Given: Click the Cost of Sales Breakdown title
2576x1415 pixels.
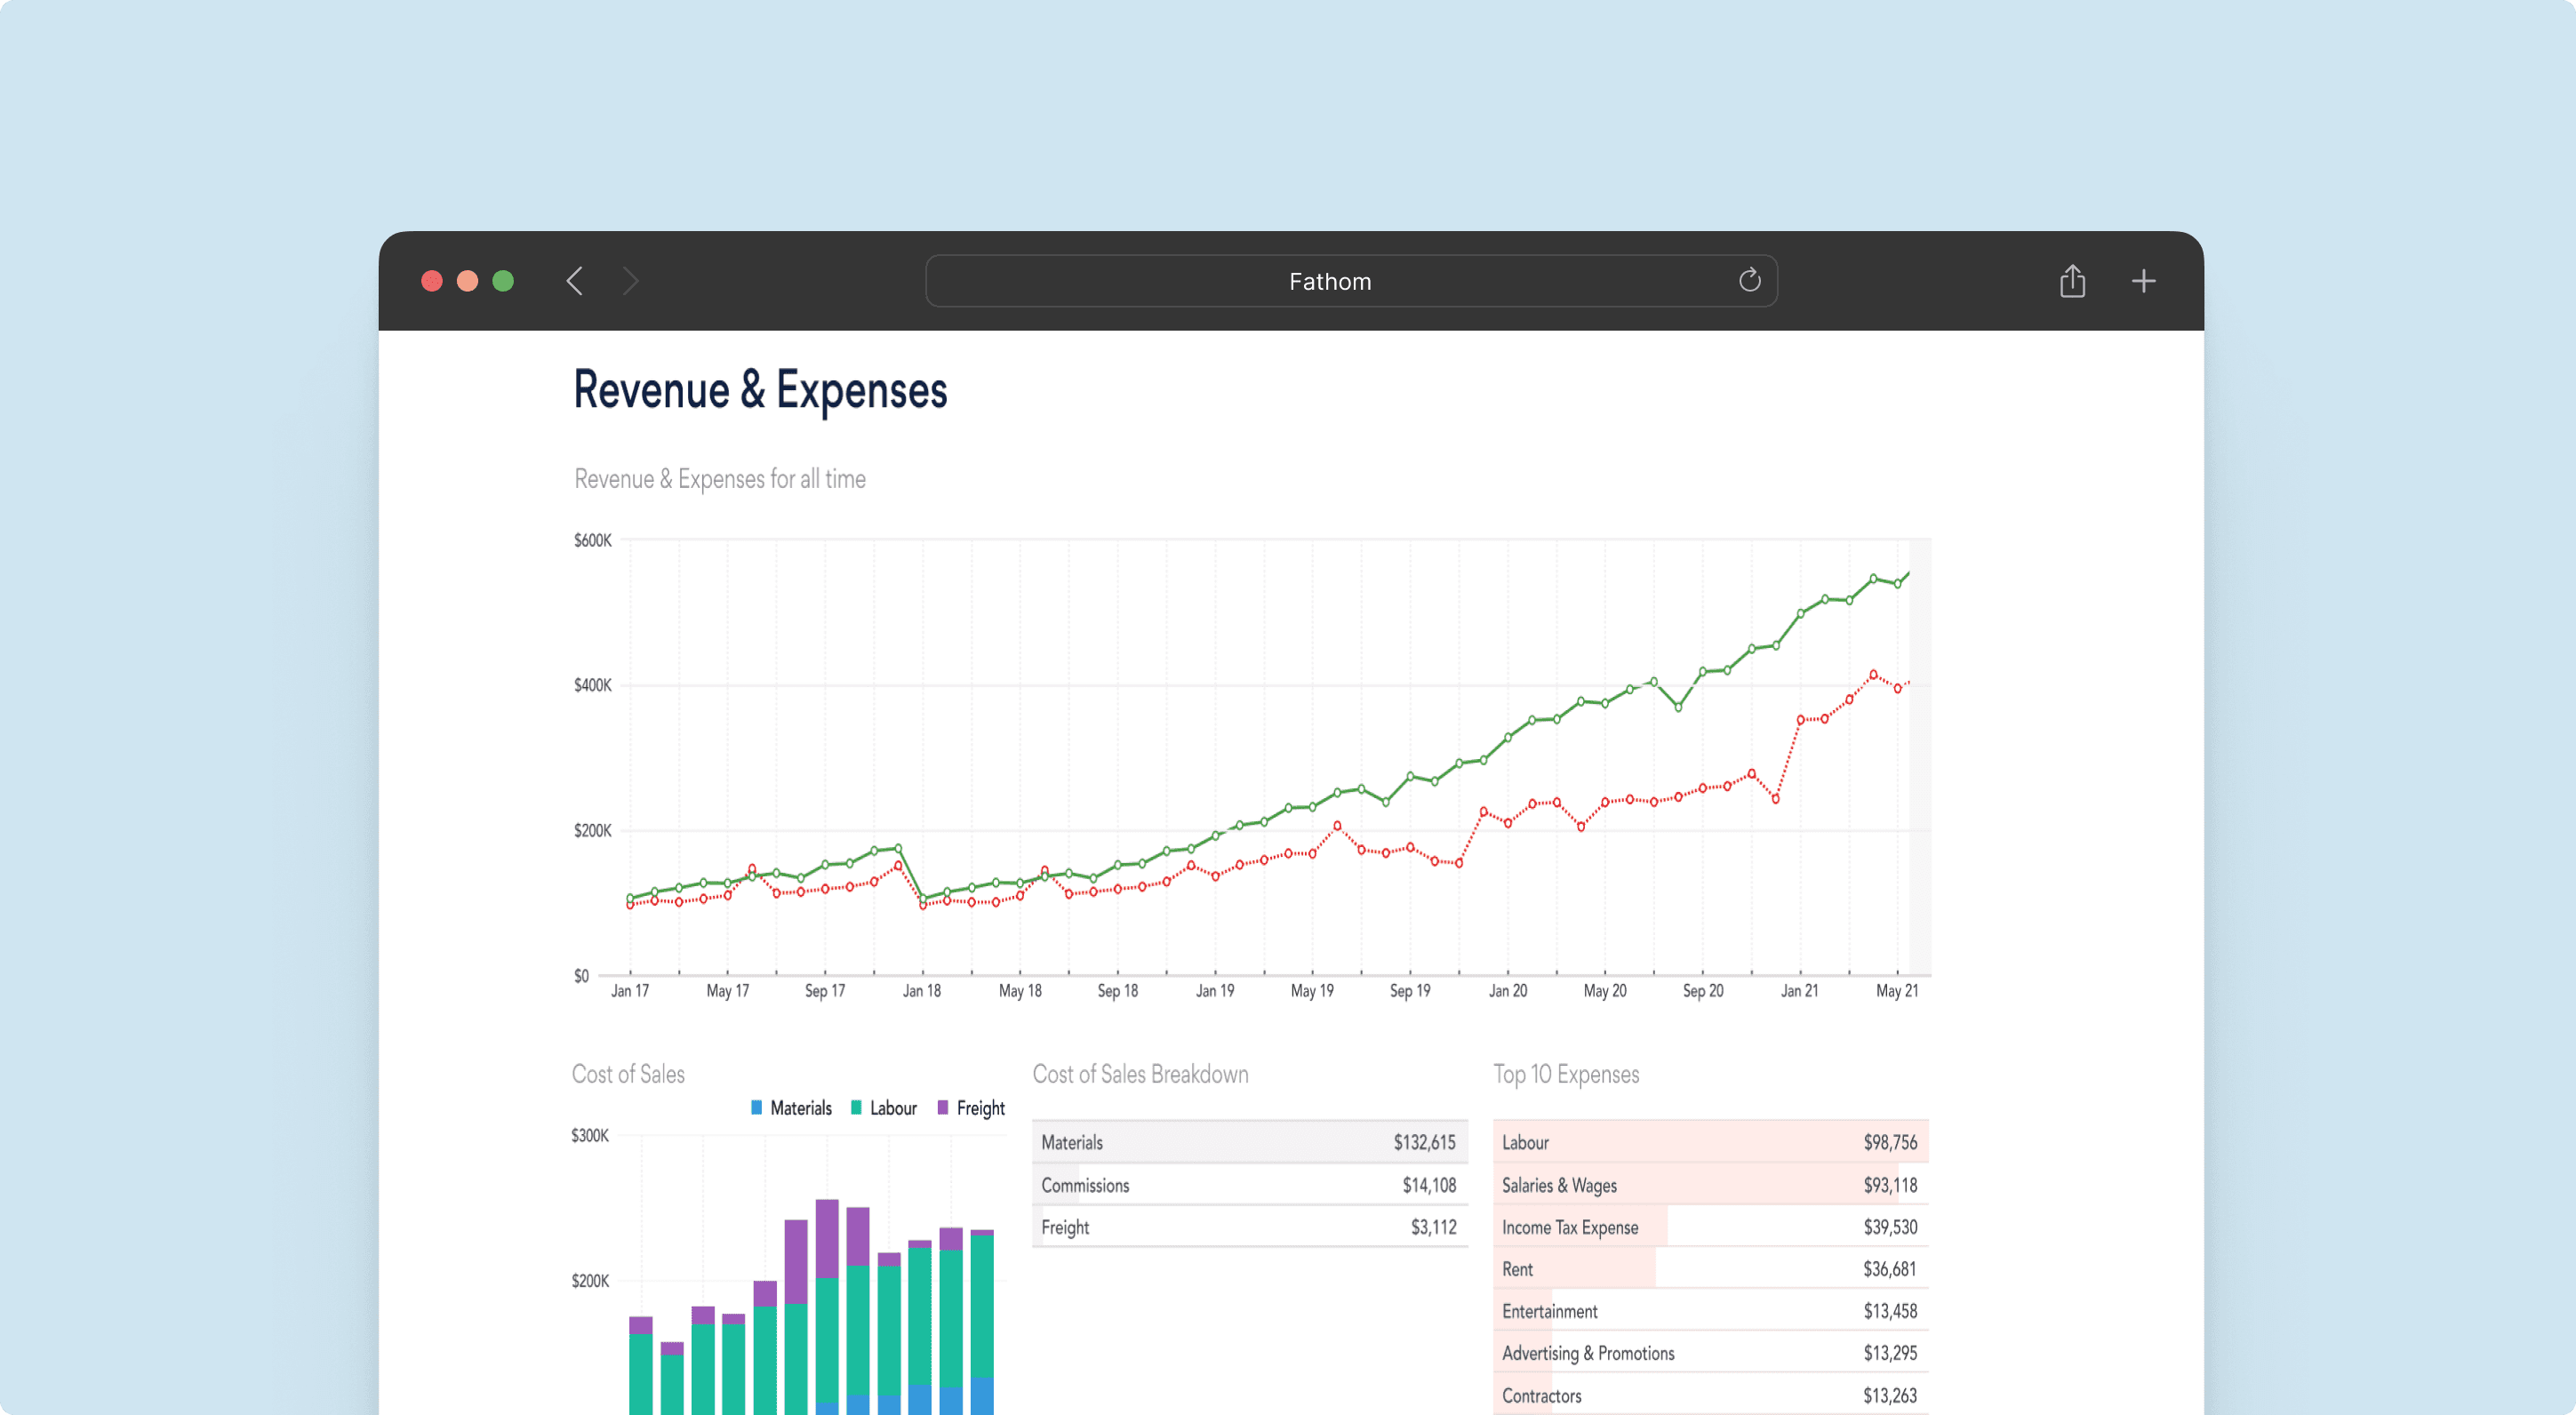Looking at the screenshot, I should tap(1140, 1074).
